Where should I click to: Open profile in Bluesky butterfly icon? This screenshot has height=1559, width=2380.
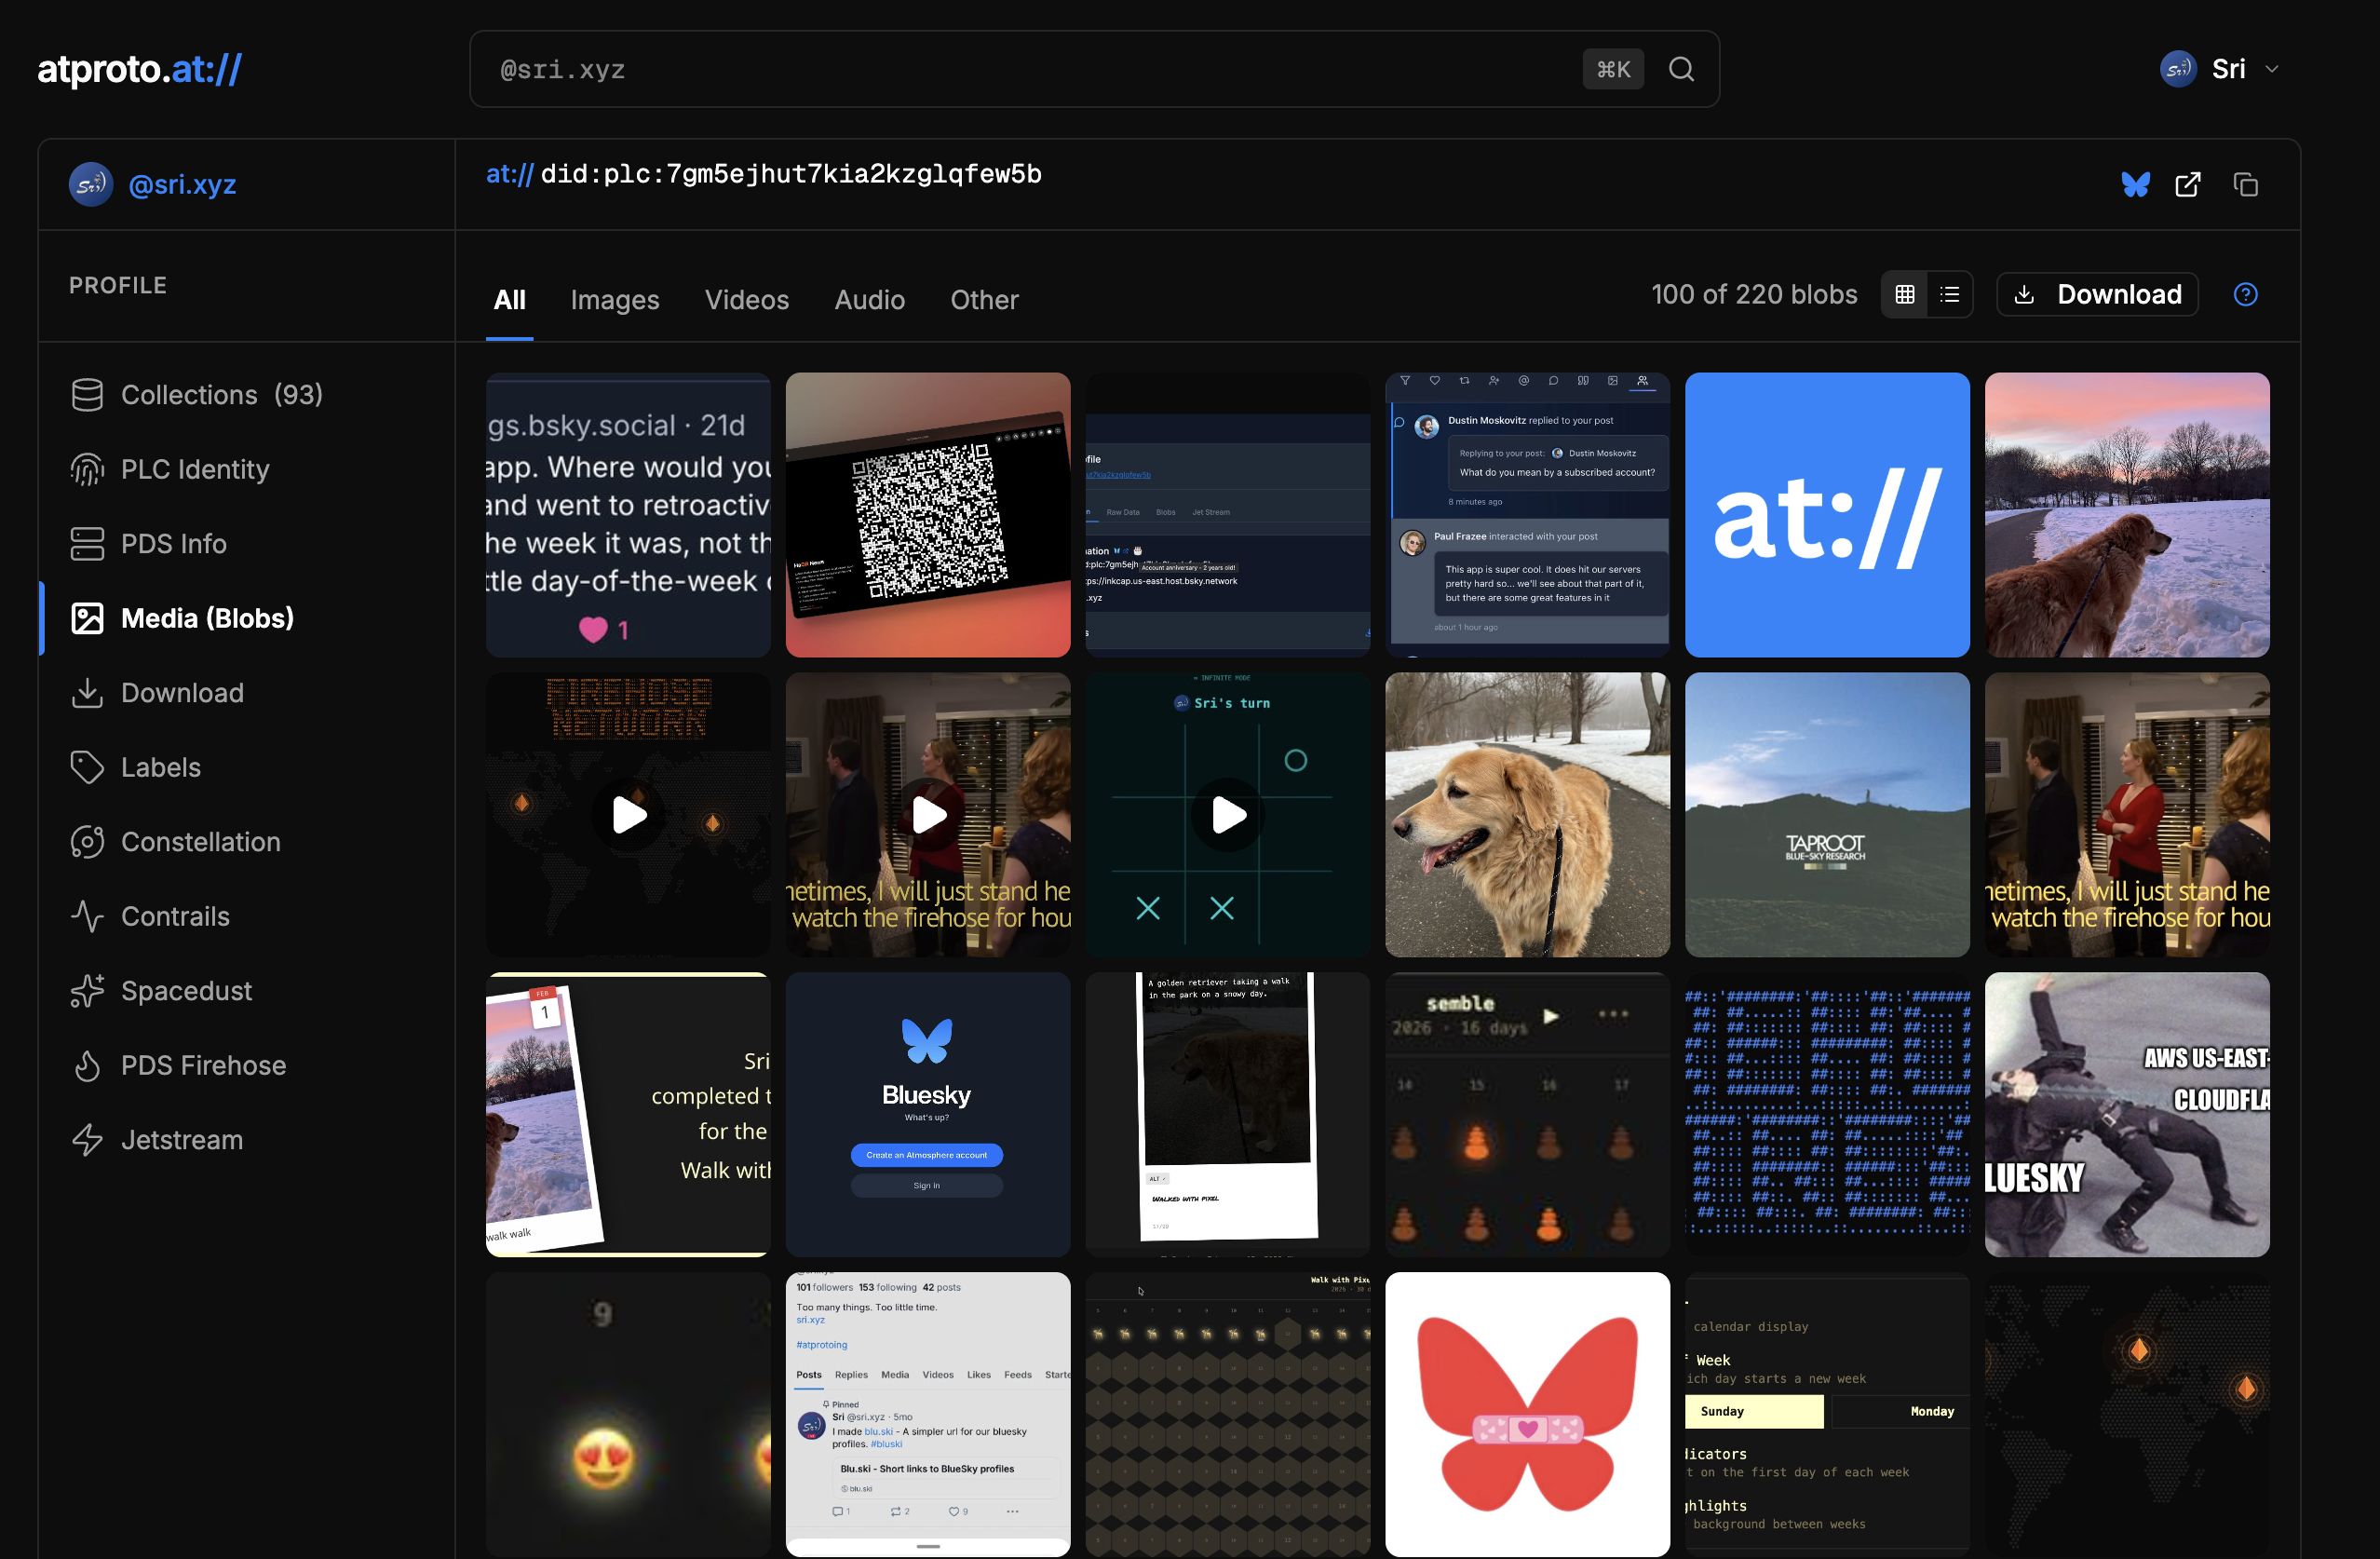click(2135, 185)
